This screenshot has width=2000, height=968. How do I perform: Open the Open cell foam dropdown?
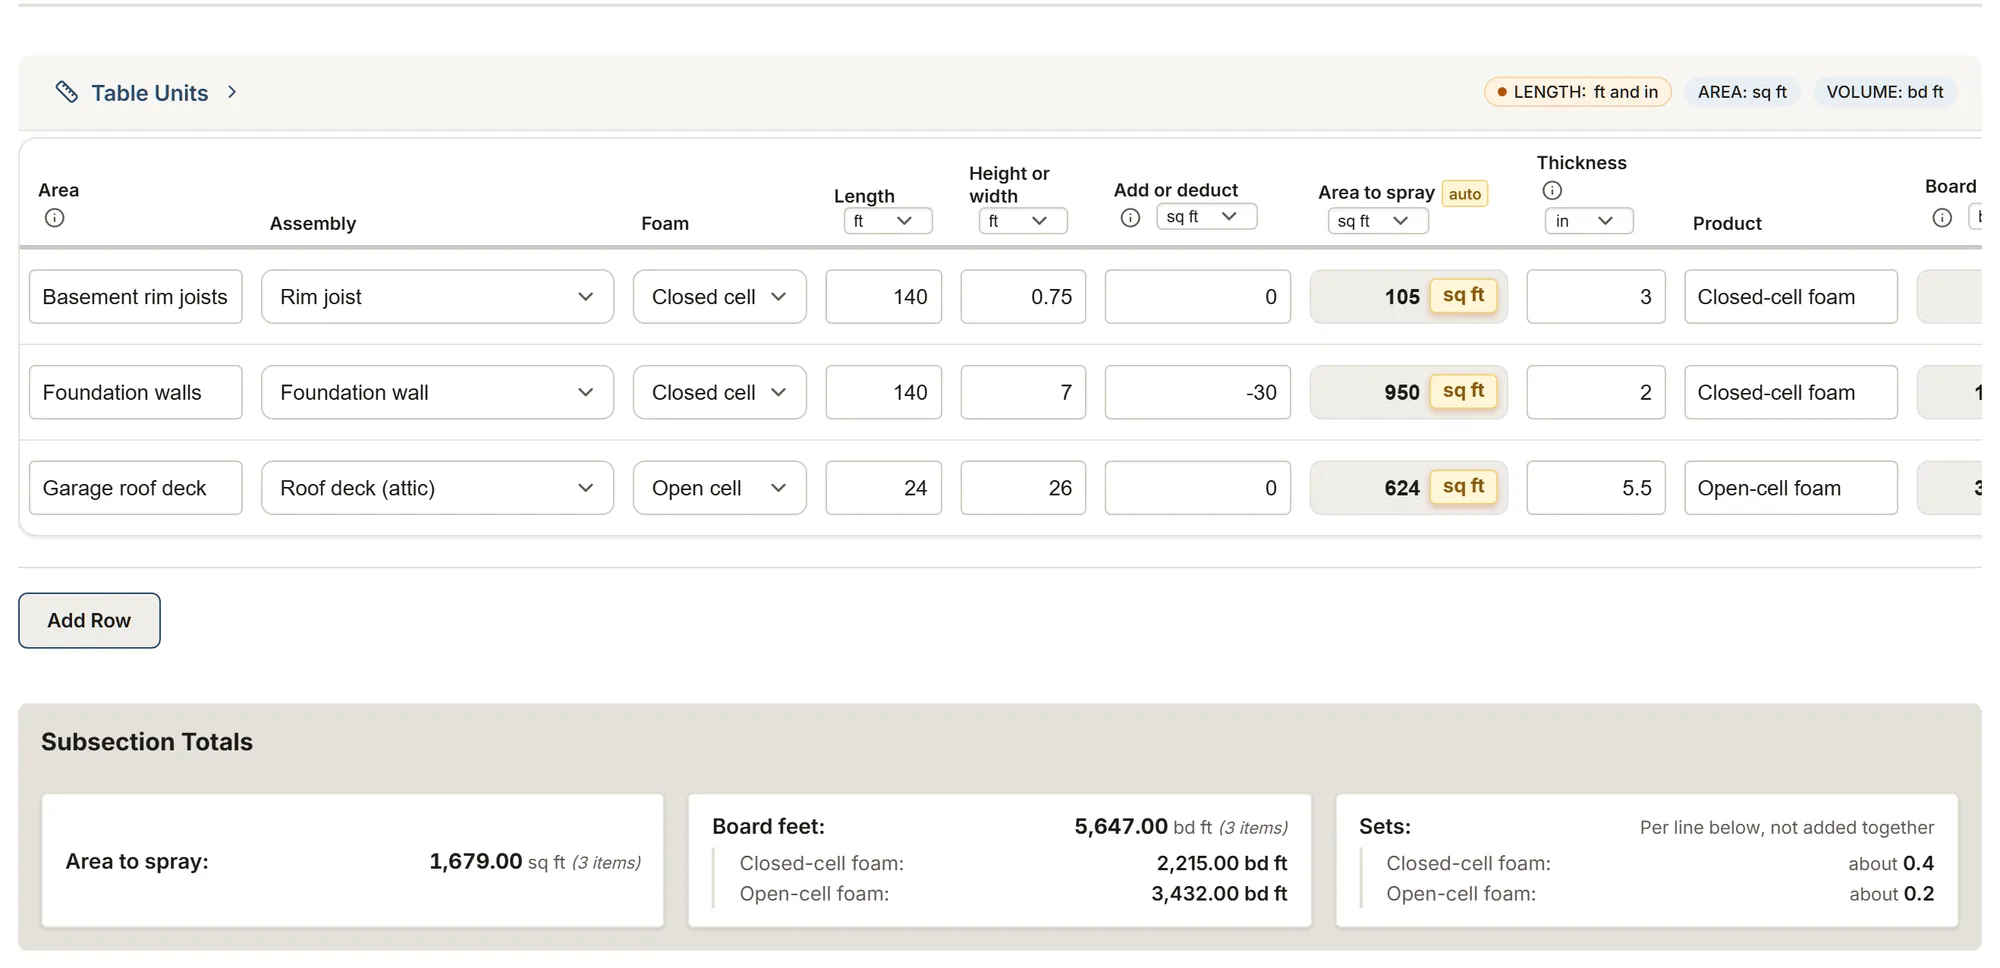[x=720, y=488]
